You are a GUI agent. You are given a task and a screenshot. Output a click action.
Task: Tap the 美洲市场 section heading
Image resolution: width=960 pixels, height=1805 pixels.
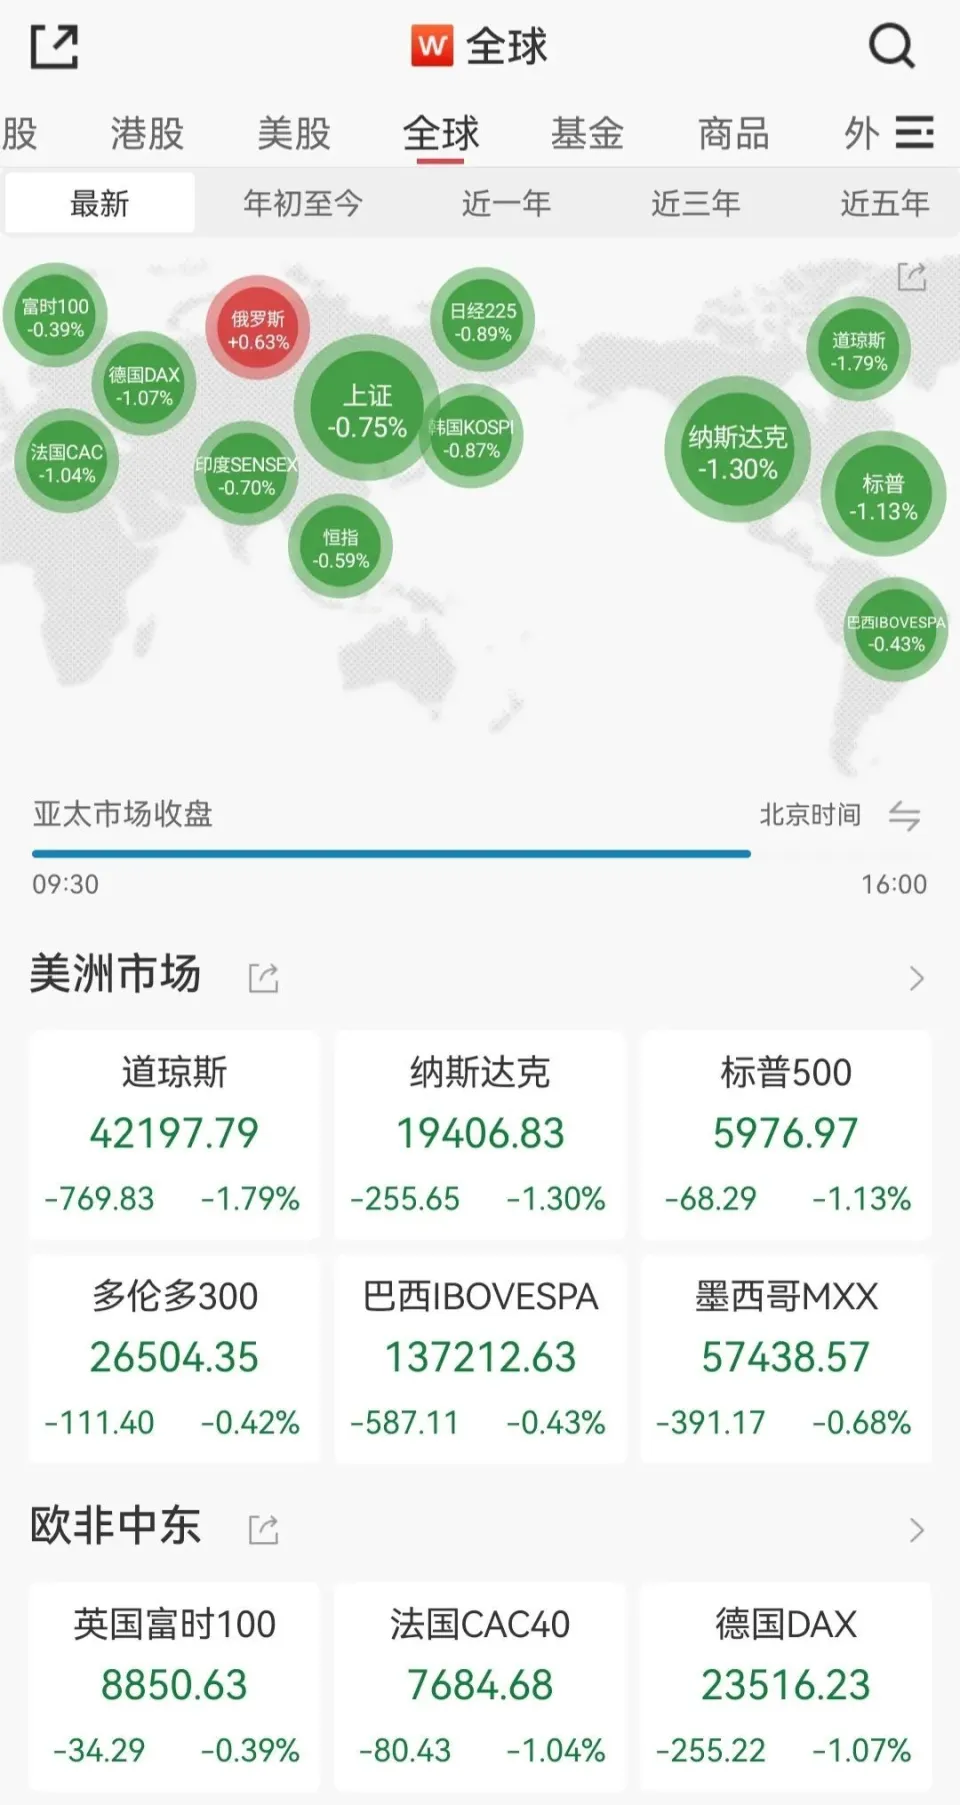click(115, 974)
